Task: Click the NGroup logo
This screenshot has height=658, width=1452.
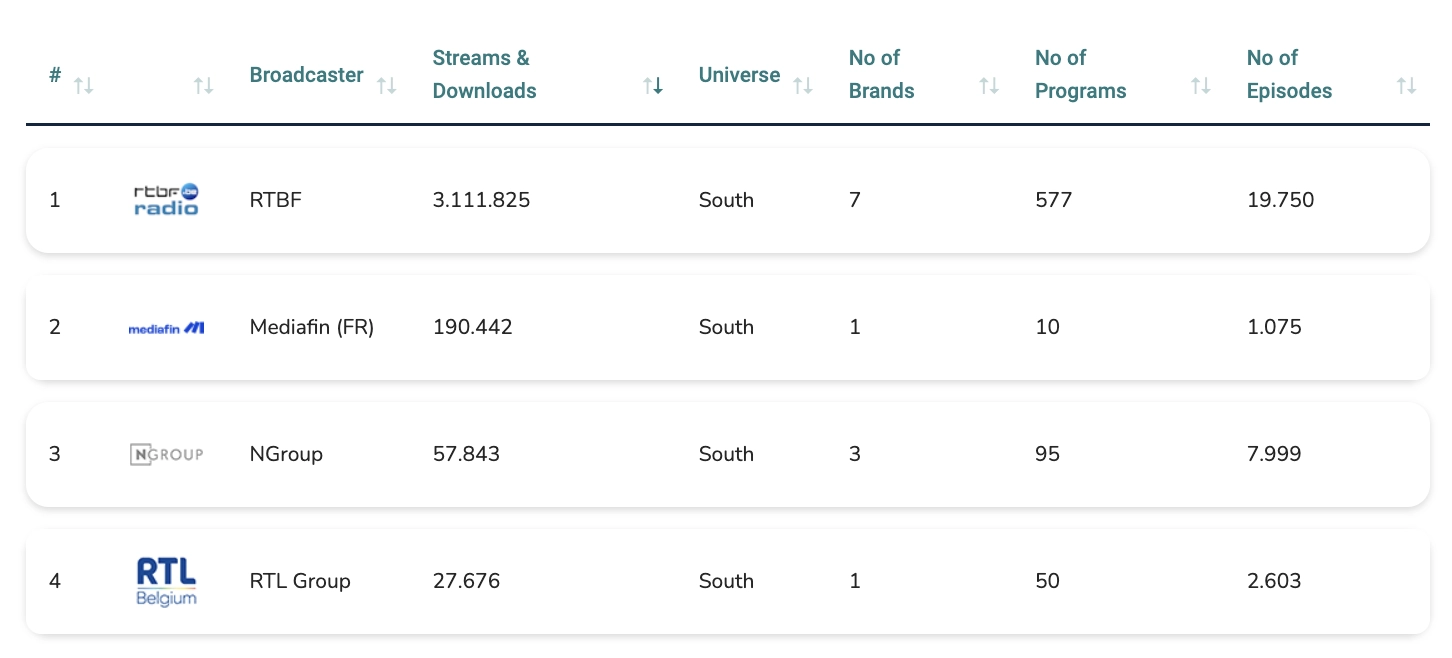Action: coord(166,454)
